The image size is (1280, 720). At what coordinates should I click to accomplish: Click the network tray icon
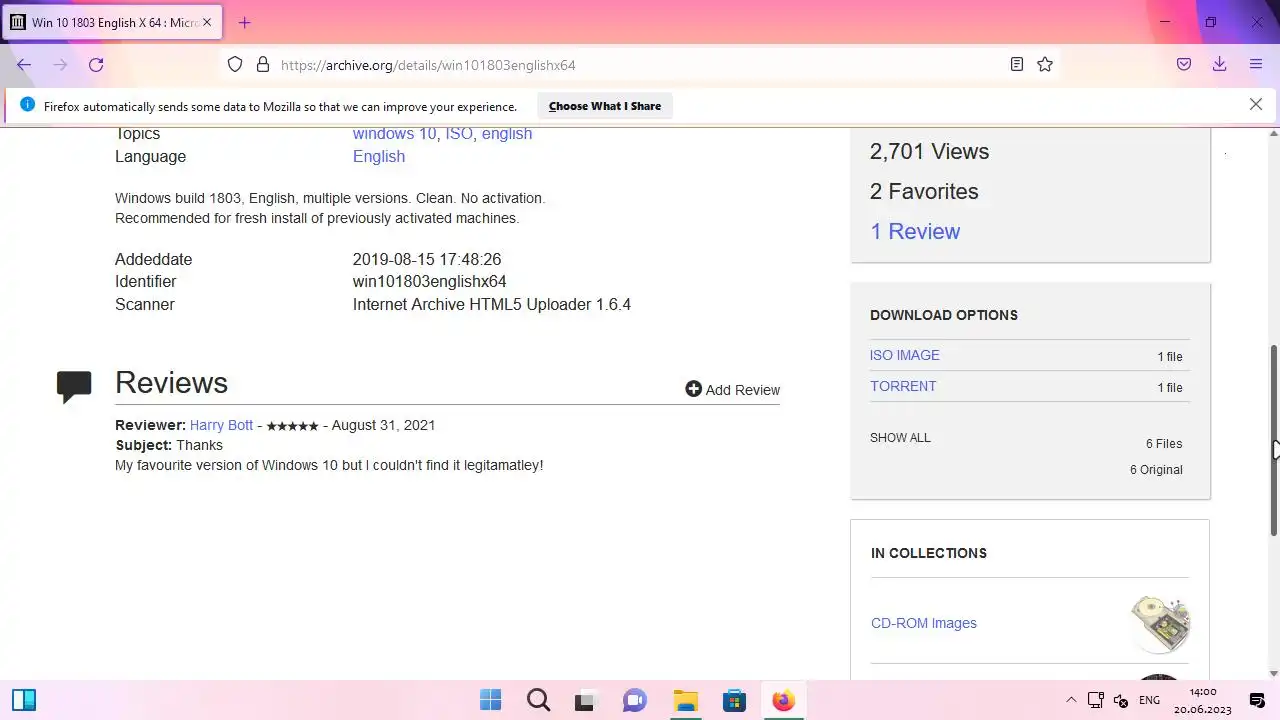tap(1096, 700)
